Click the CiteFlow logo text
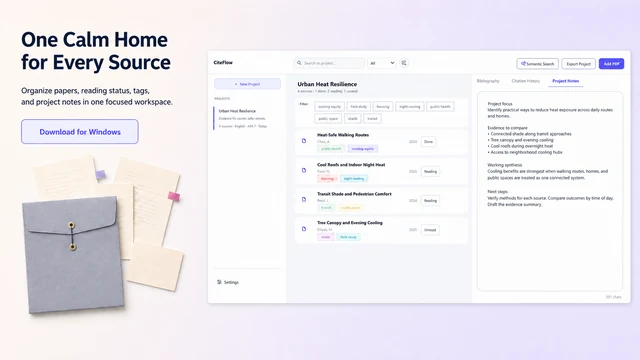This screenshot has width=640, height=360. point(223,62)
